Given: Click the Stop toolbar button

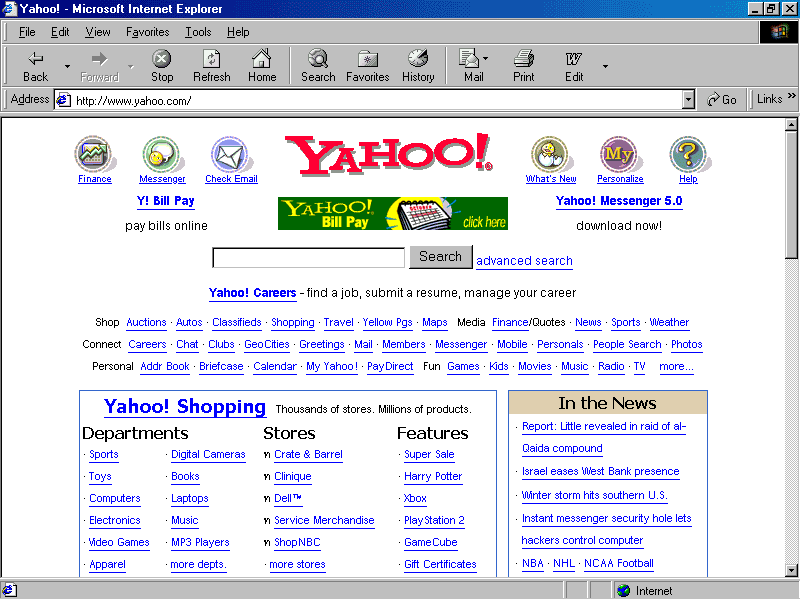Looking at the screenshot, I should [x=162, y=66].
